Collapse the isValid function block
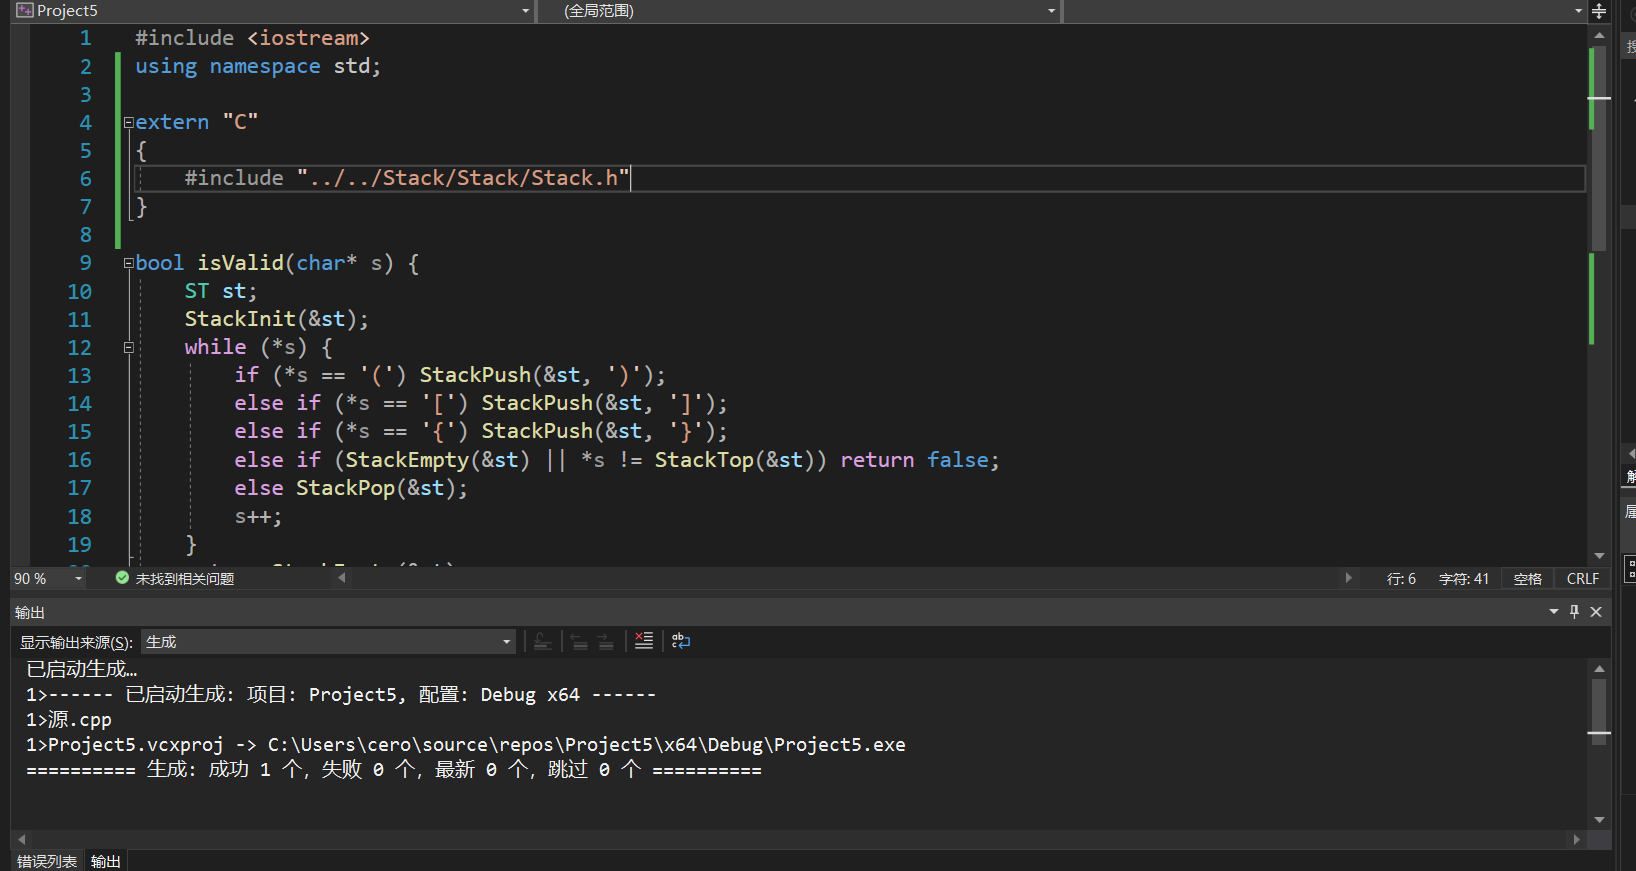Viewport: 1636px width, 871px height. click(x=128, y=263)
